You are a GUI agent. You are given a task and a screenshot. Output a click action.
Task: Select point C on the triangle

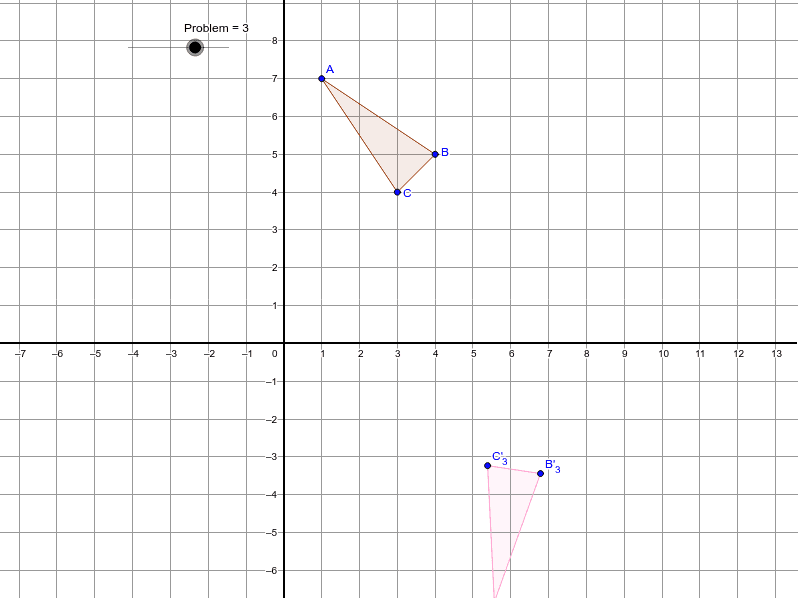pyautogui.click(x=397, y=192)
